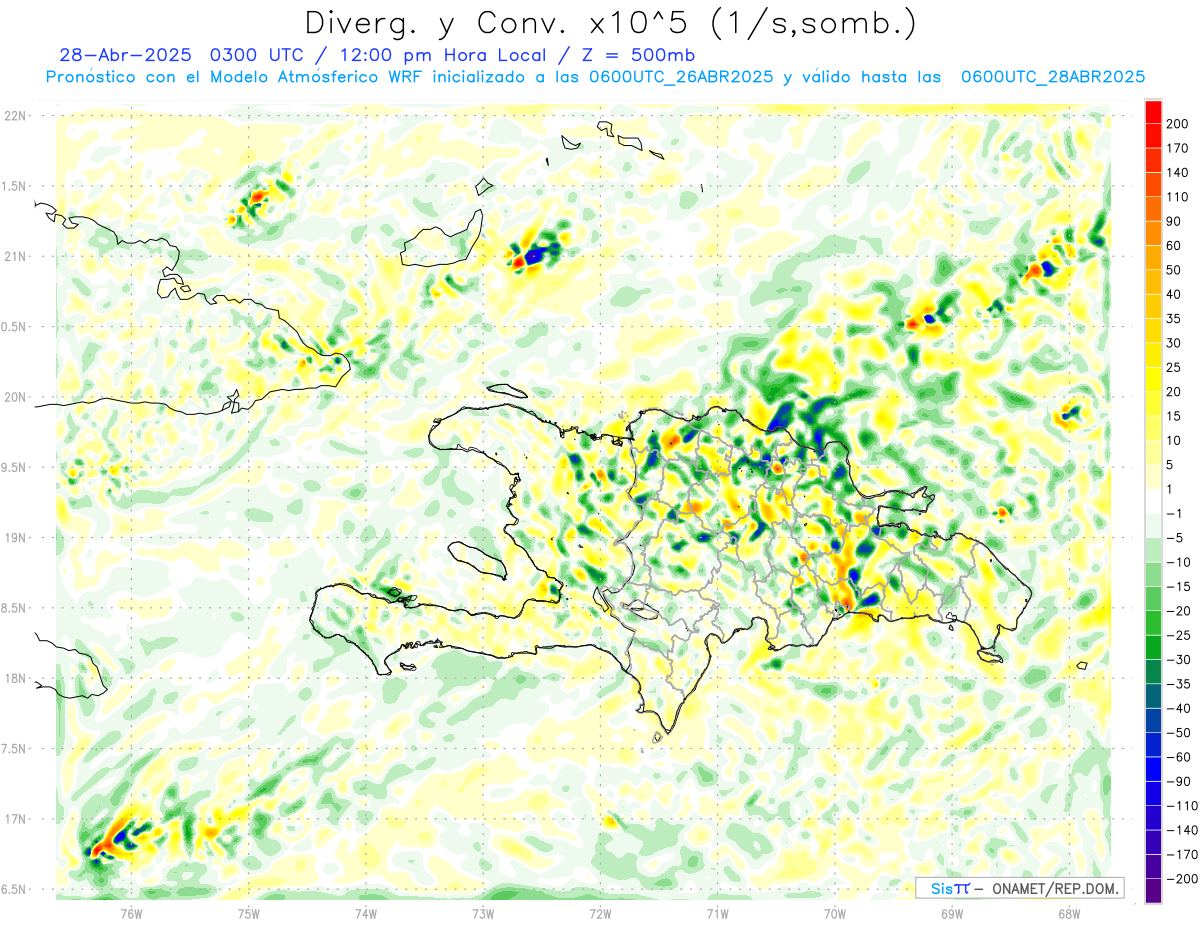
Task: Click the '17N' latitude label
Action: tap(15, 819)
